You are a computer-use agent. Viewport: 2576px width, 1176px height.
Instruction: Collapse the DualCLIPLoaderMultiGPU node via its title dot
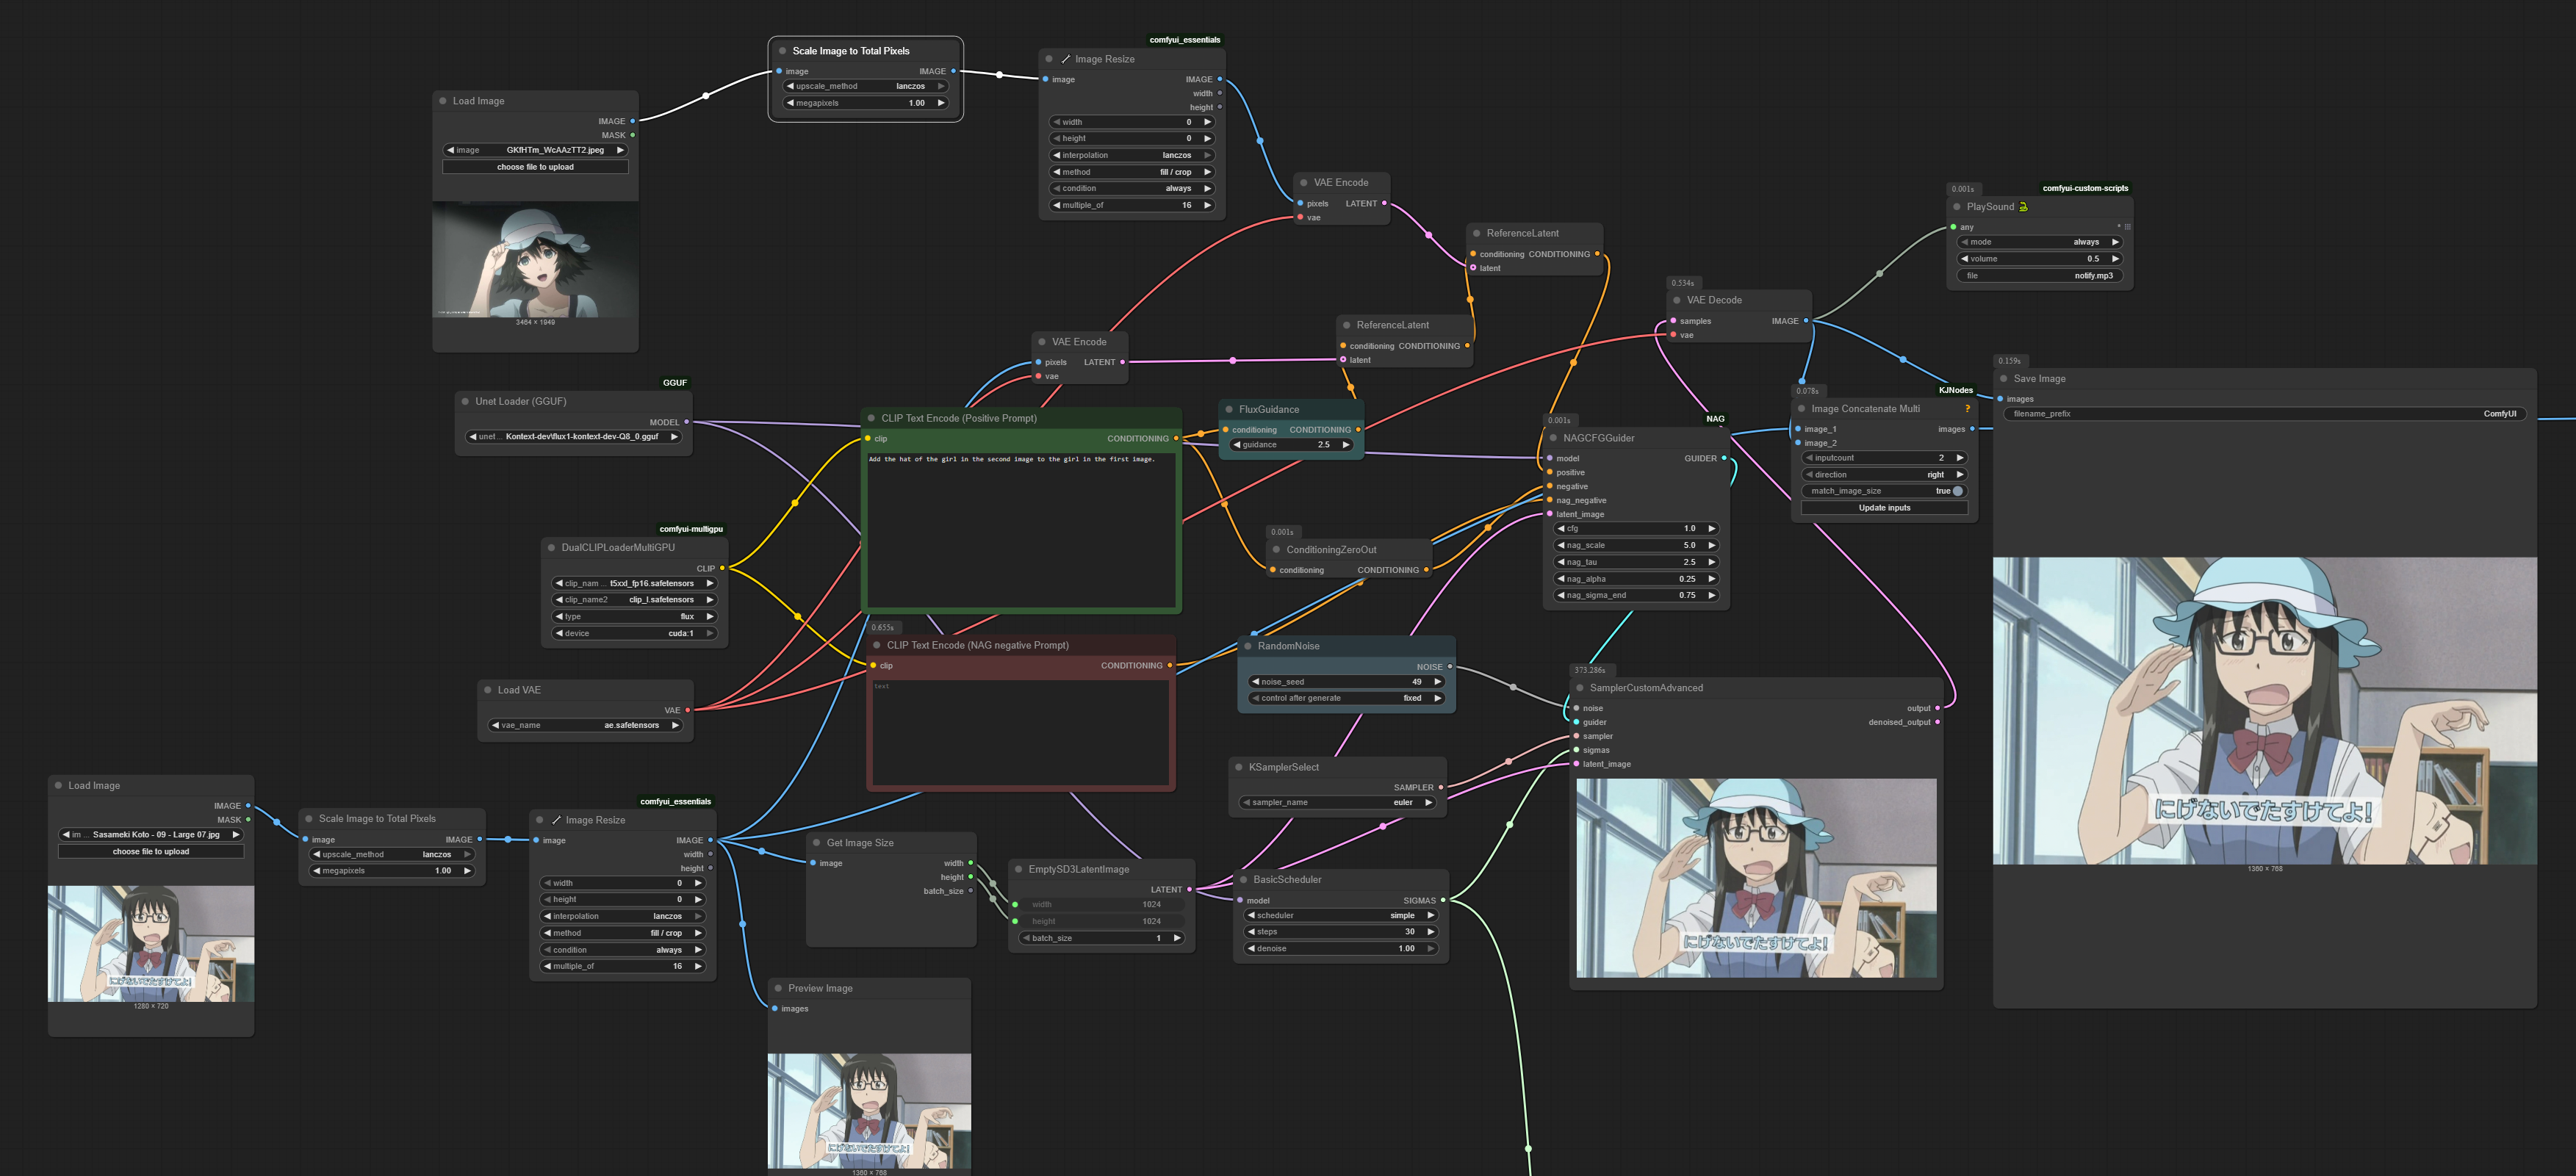coord(551,548)
